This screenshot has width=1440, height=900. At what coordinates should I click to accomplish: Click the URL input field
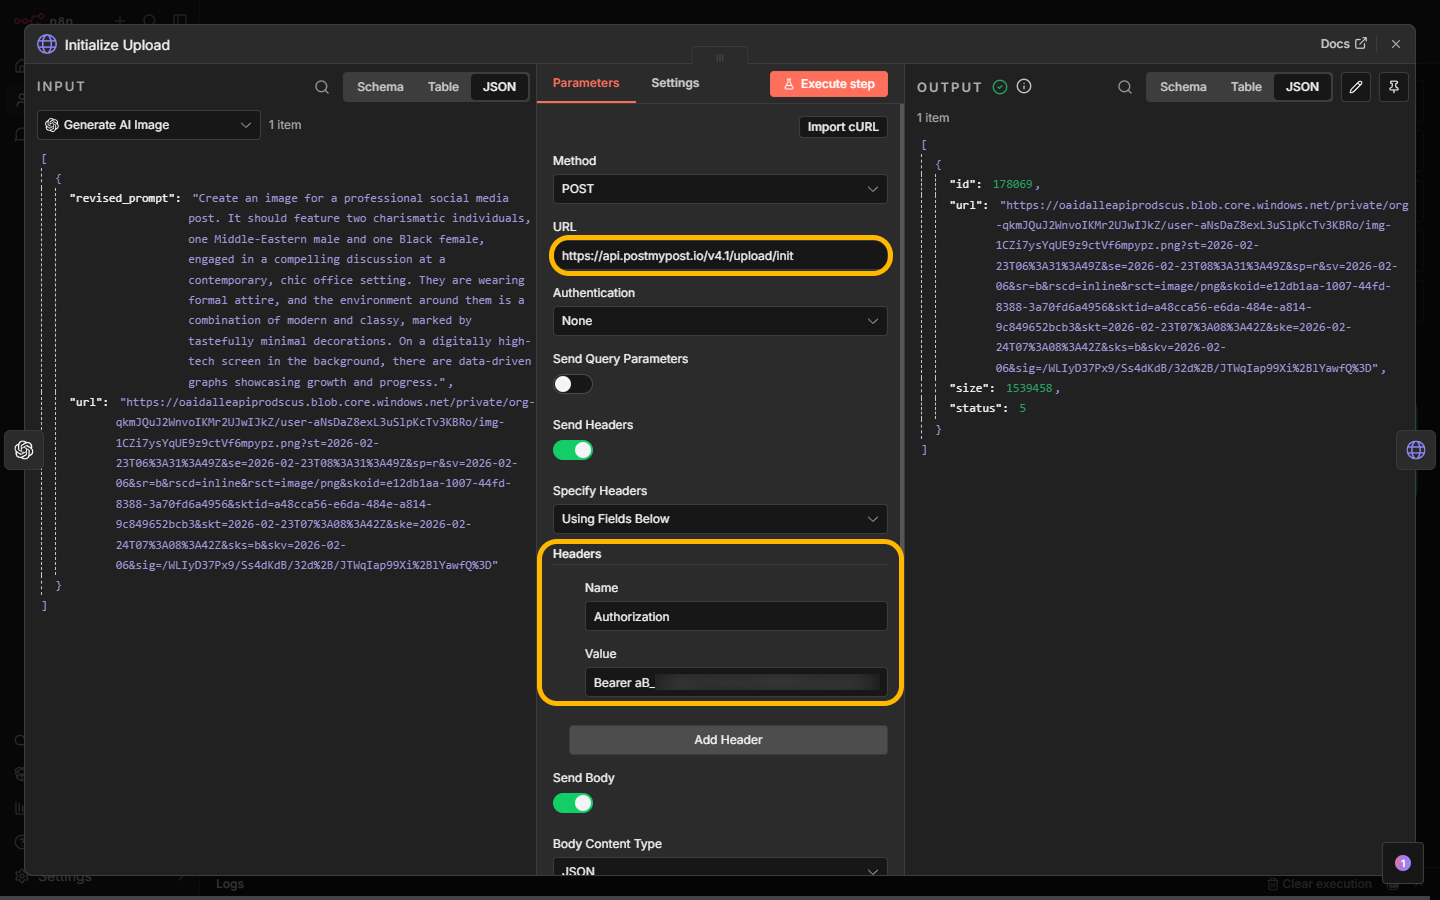[x=719, y=256]
